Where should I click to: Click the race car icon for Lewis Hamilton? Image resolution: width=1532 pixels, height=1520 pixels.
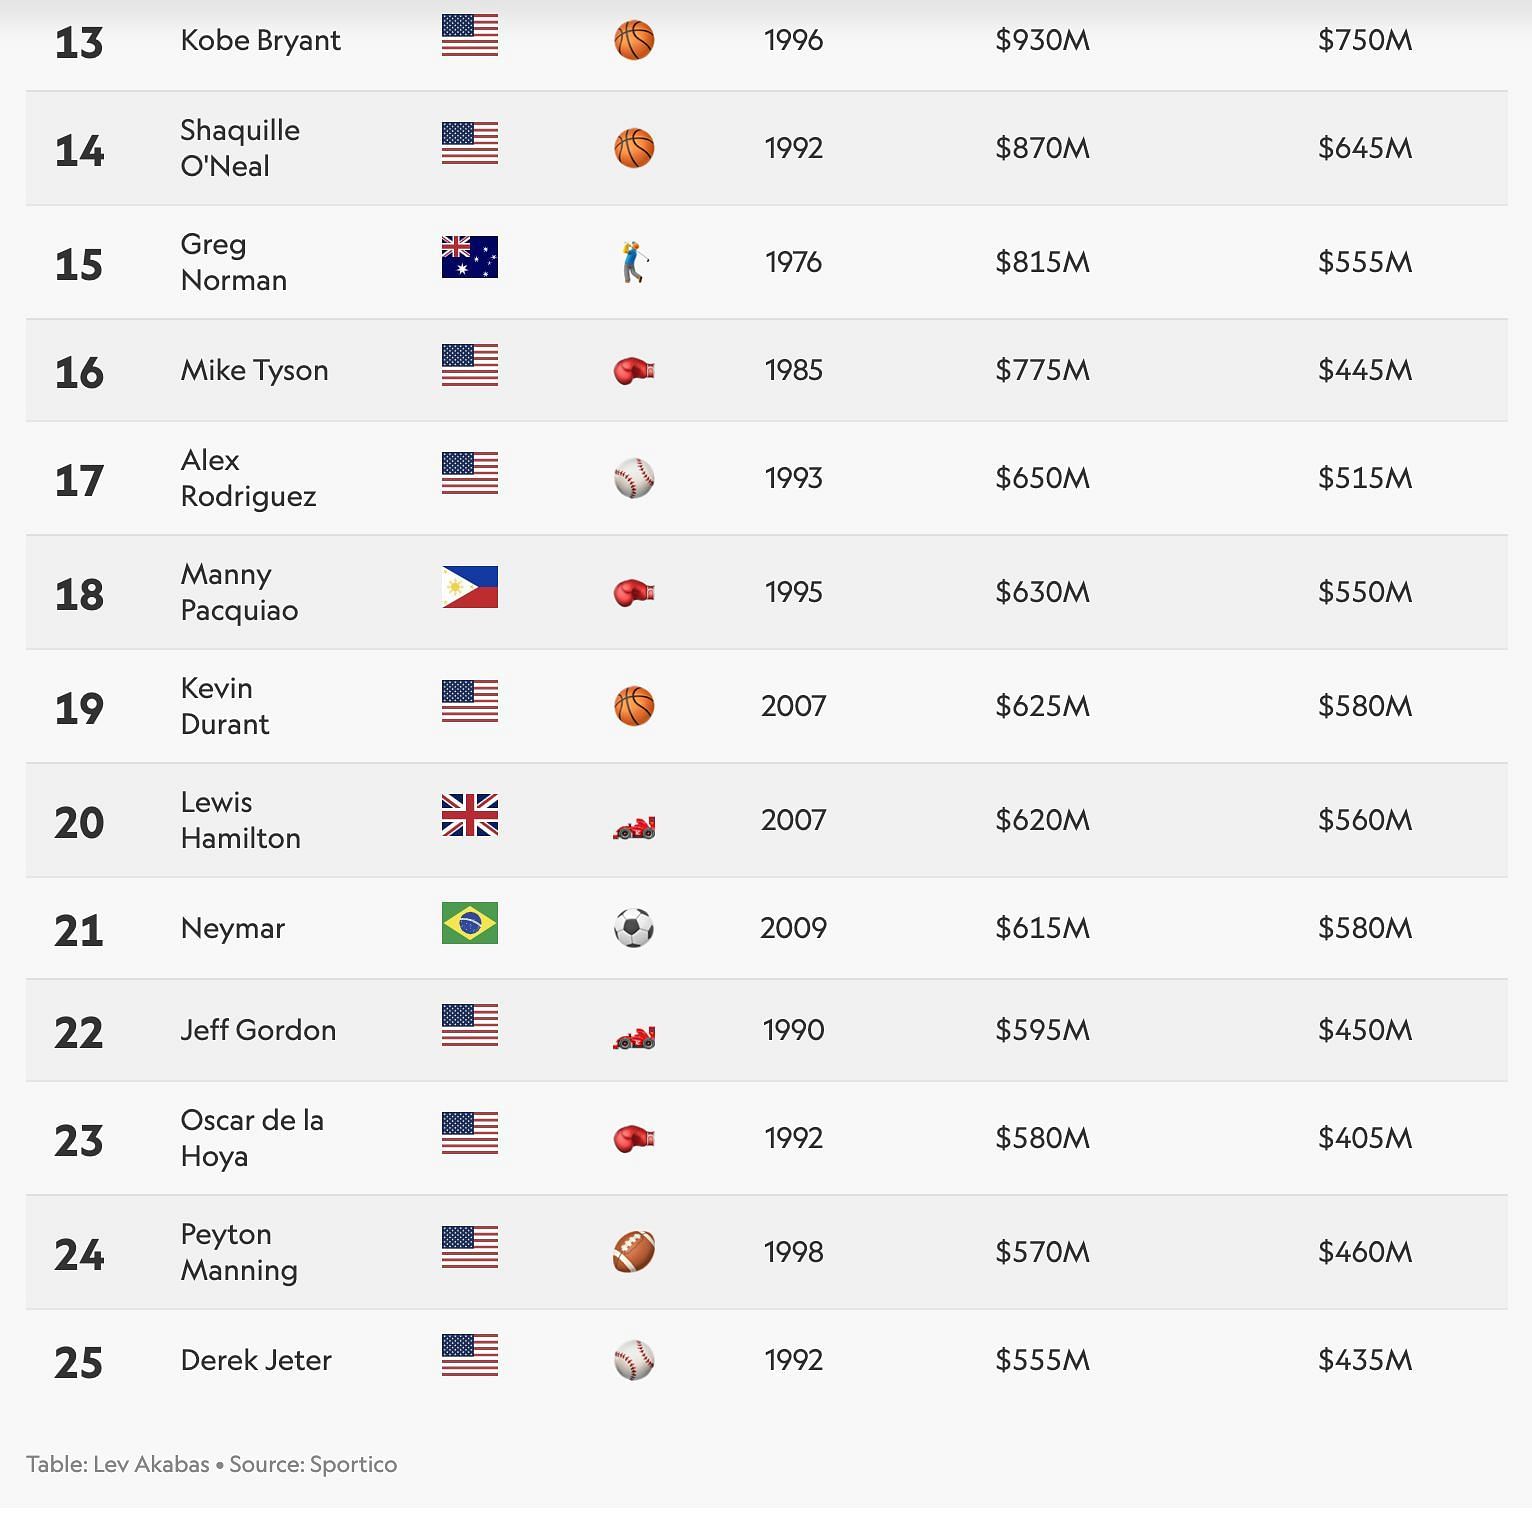pyautogui.click(x=634, y=827)
